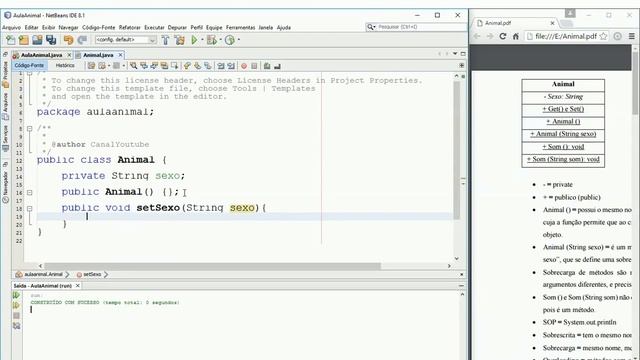
Task: Expand the Profile Project dropdown arrow
Action: pyautogui.click(x=239, y=40)
